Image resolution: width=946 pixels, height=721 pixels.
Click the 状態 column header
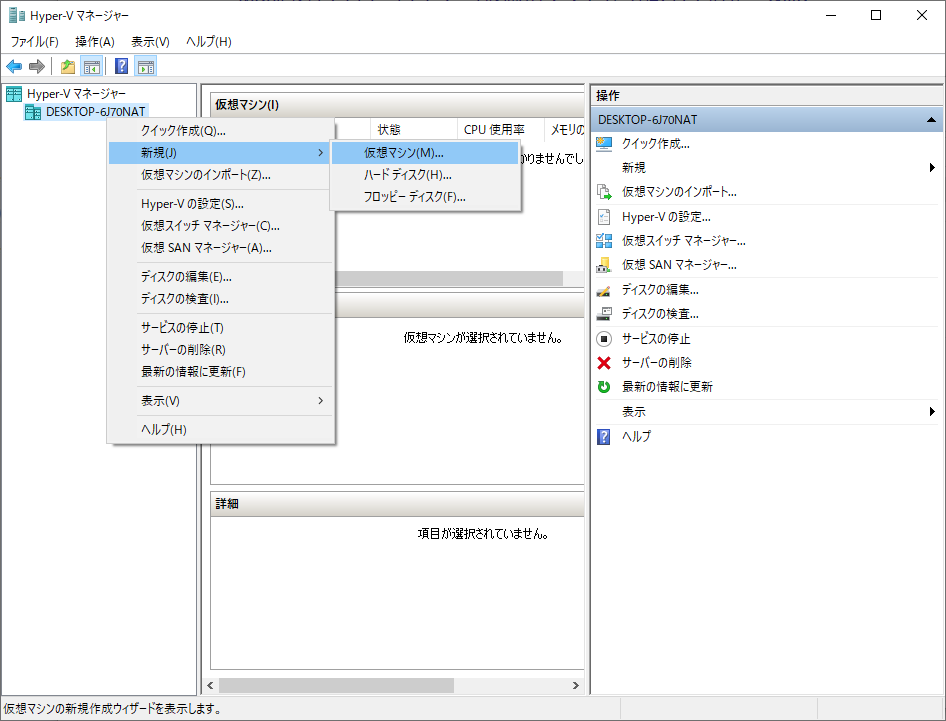click(x=414, y=130)
